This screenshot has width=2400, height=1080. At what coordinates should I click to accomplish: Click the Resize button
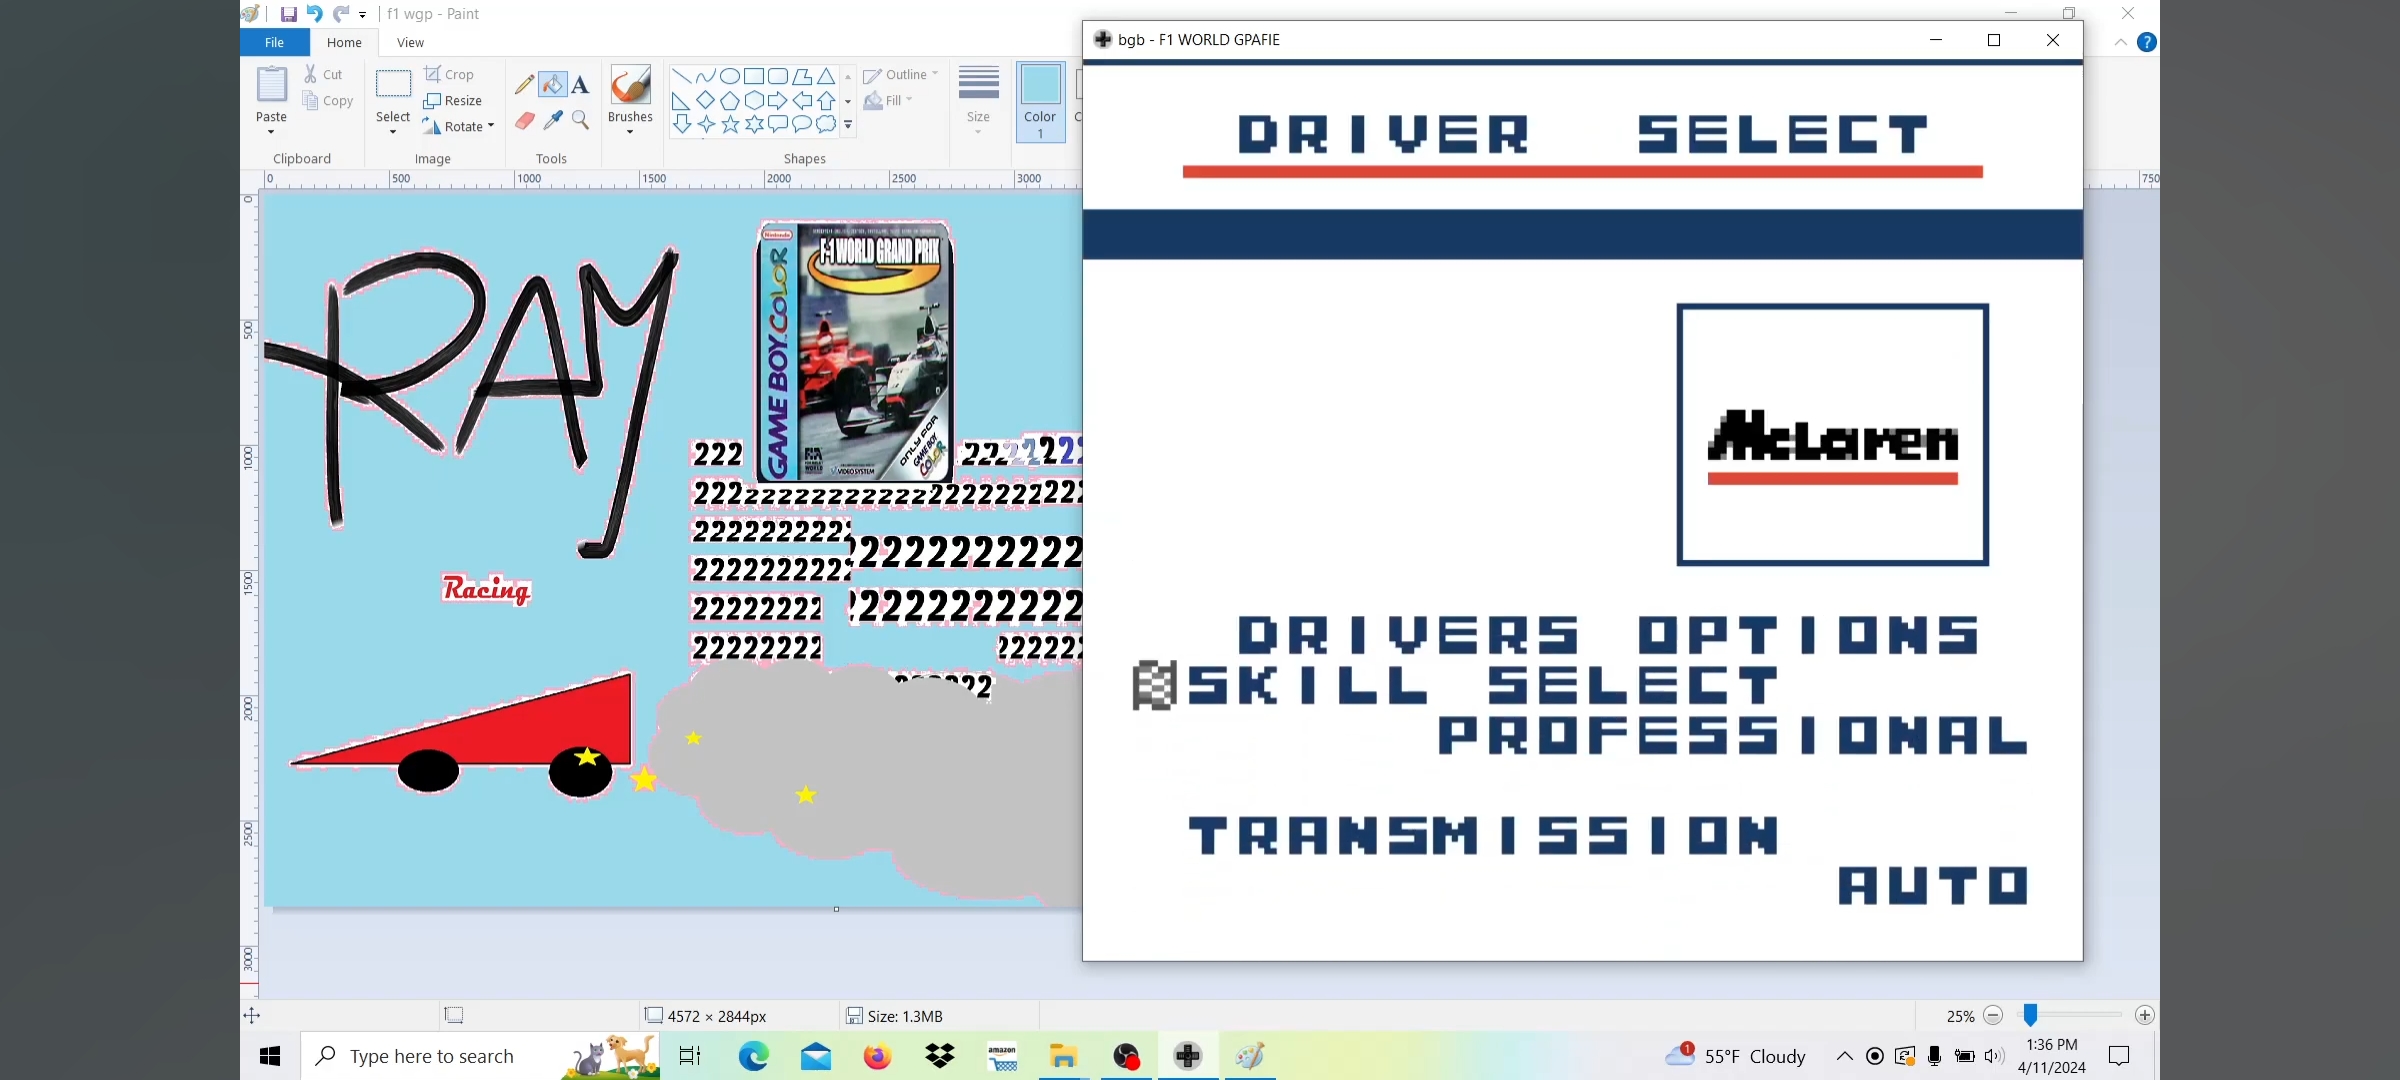[453, 100]
